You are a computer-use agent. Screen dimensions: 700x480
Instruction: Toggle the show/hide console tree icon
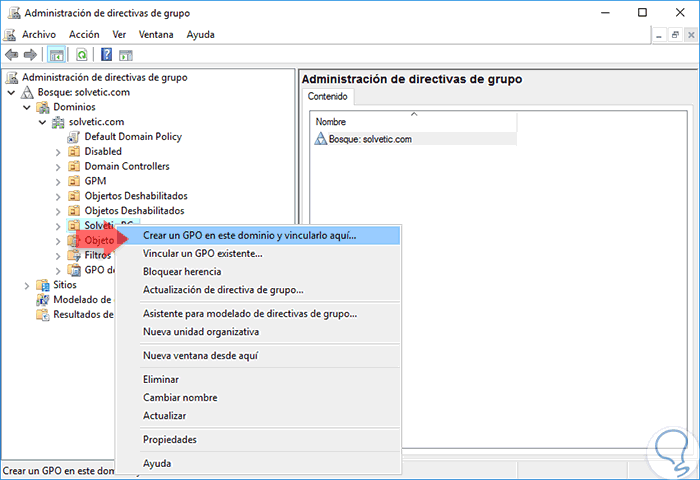(x=56, y=55)
